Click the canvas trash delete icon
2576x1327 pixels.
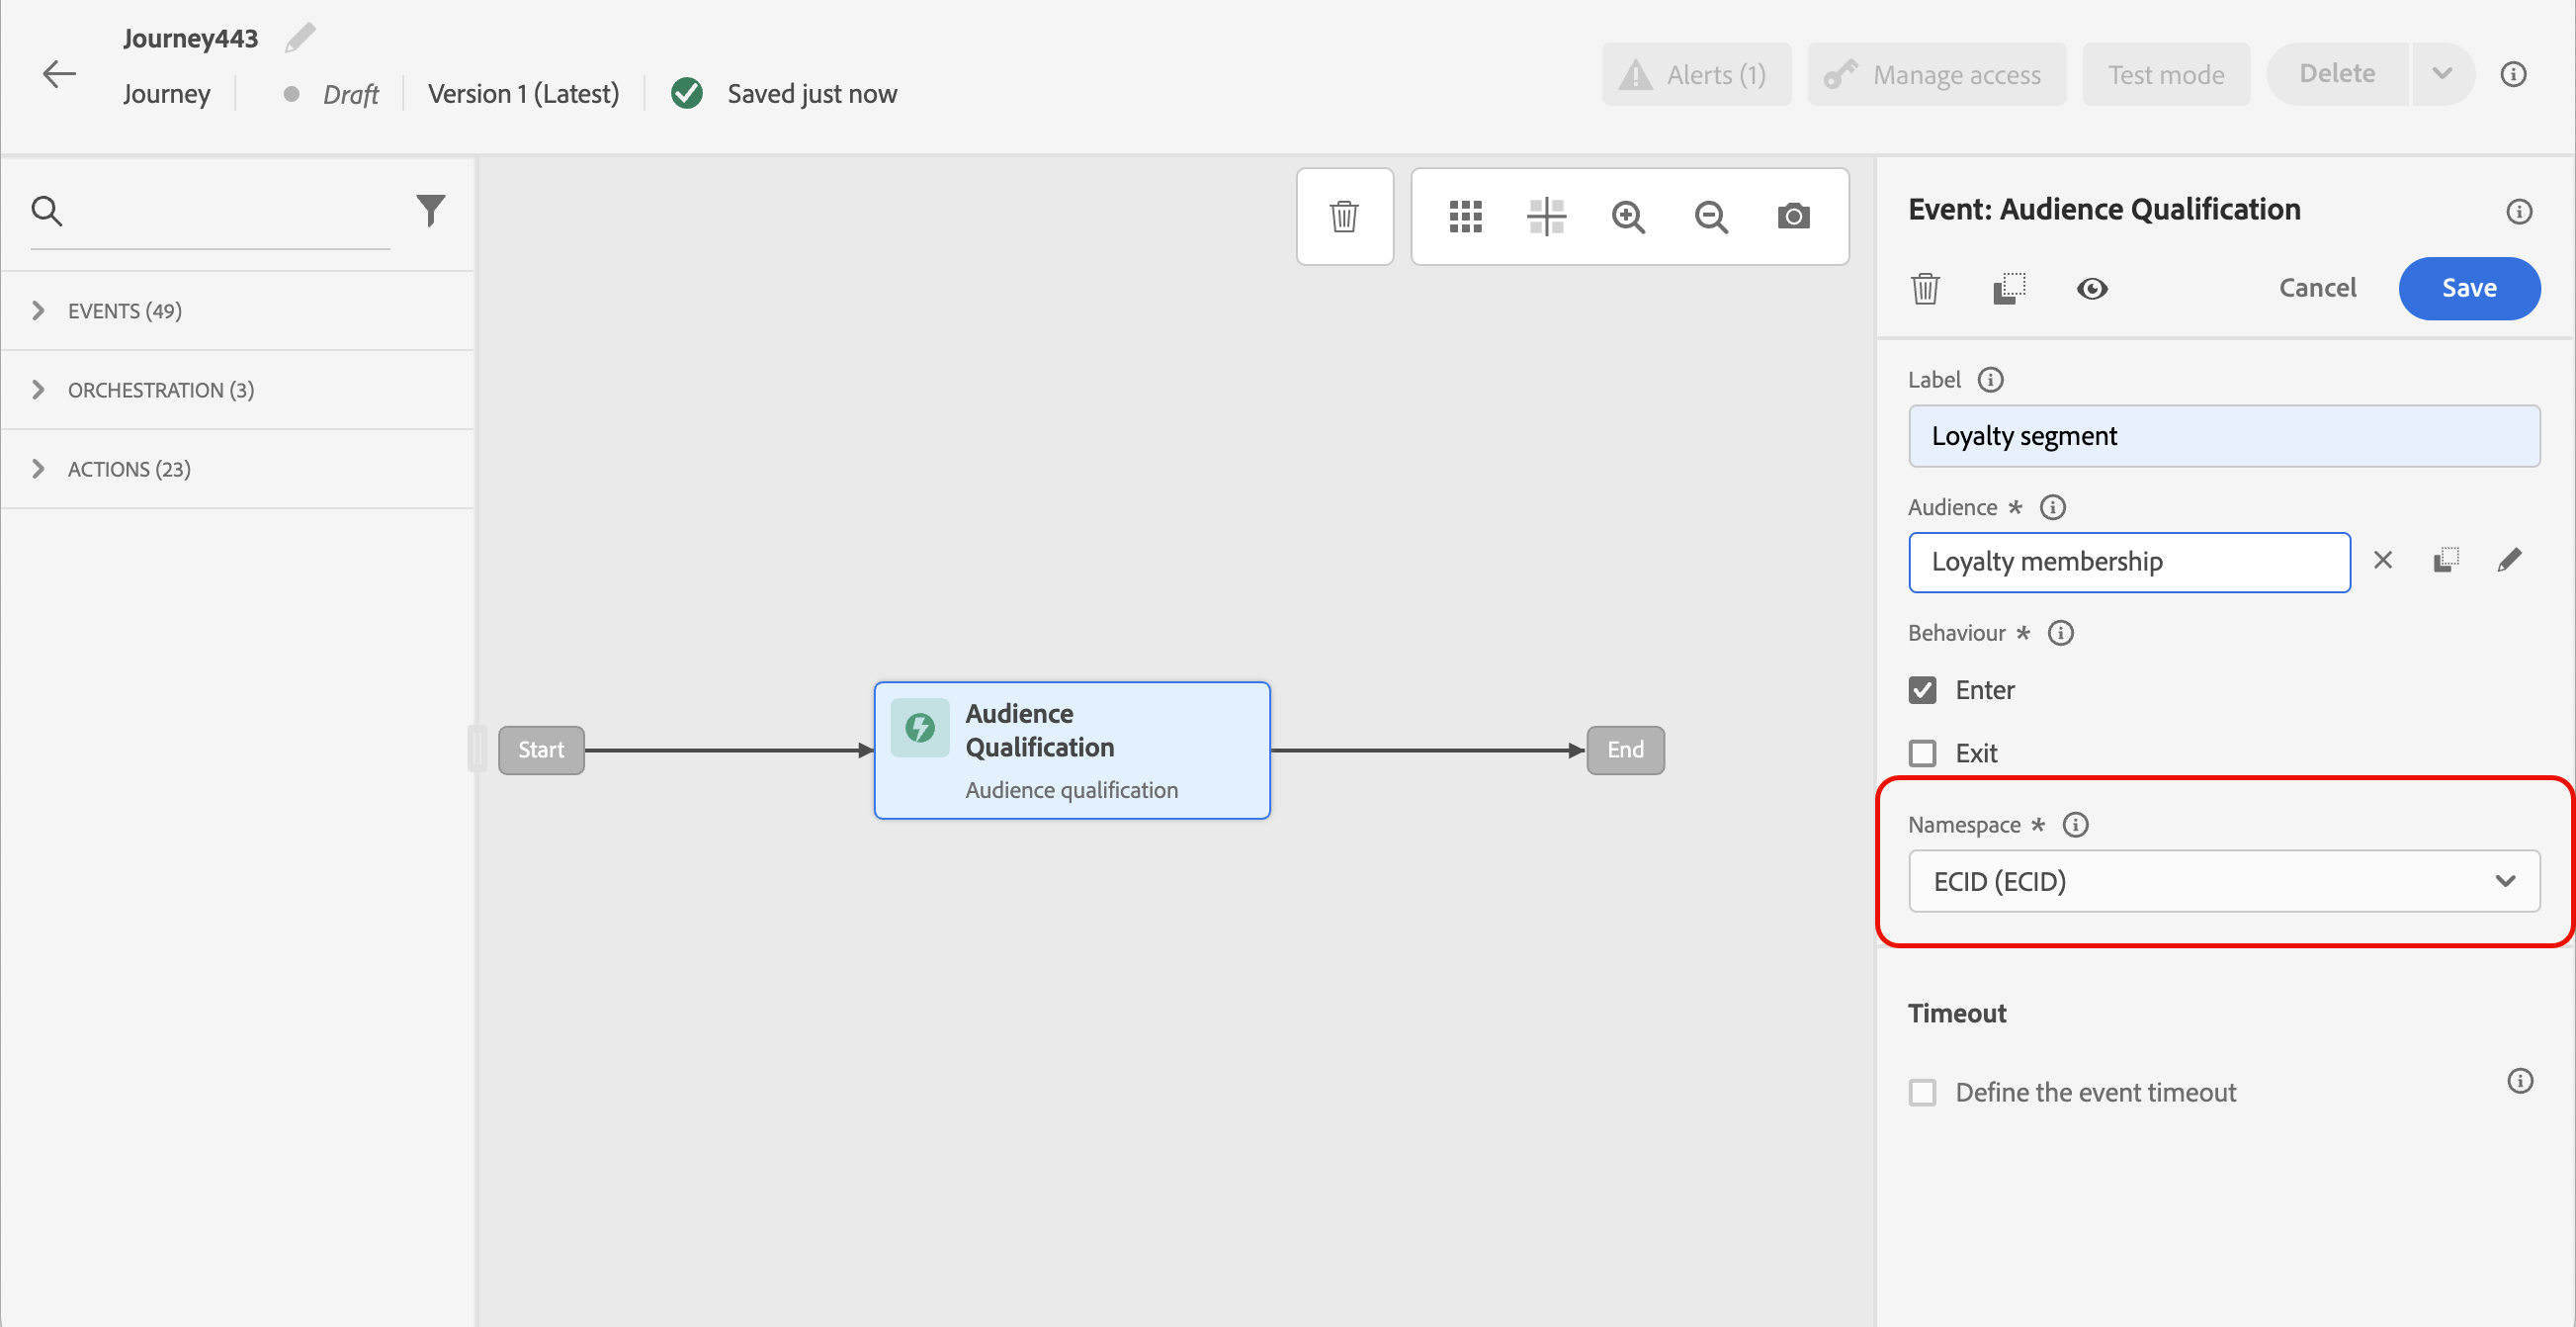(x=1344, y=216)
